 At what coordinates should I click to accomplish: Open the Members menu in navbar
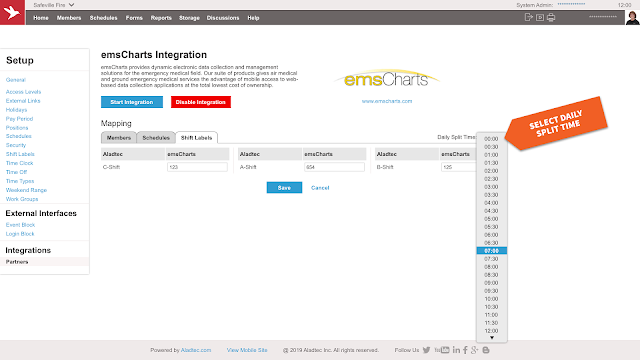pyautogui.click(x=69, y=18)
